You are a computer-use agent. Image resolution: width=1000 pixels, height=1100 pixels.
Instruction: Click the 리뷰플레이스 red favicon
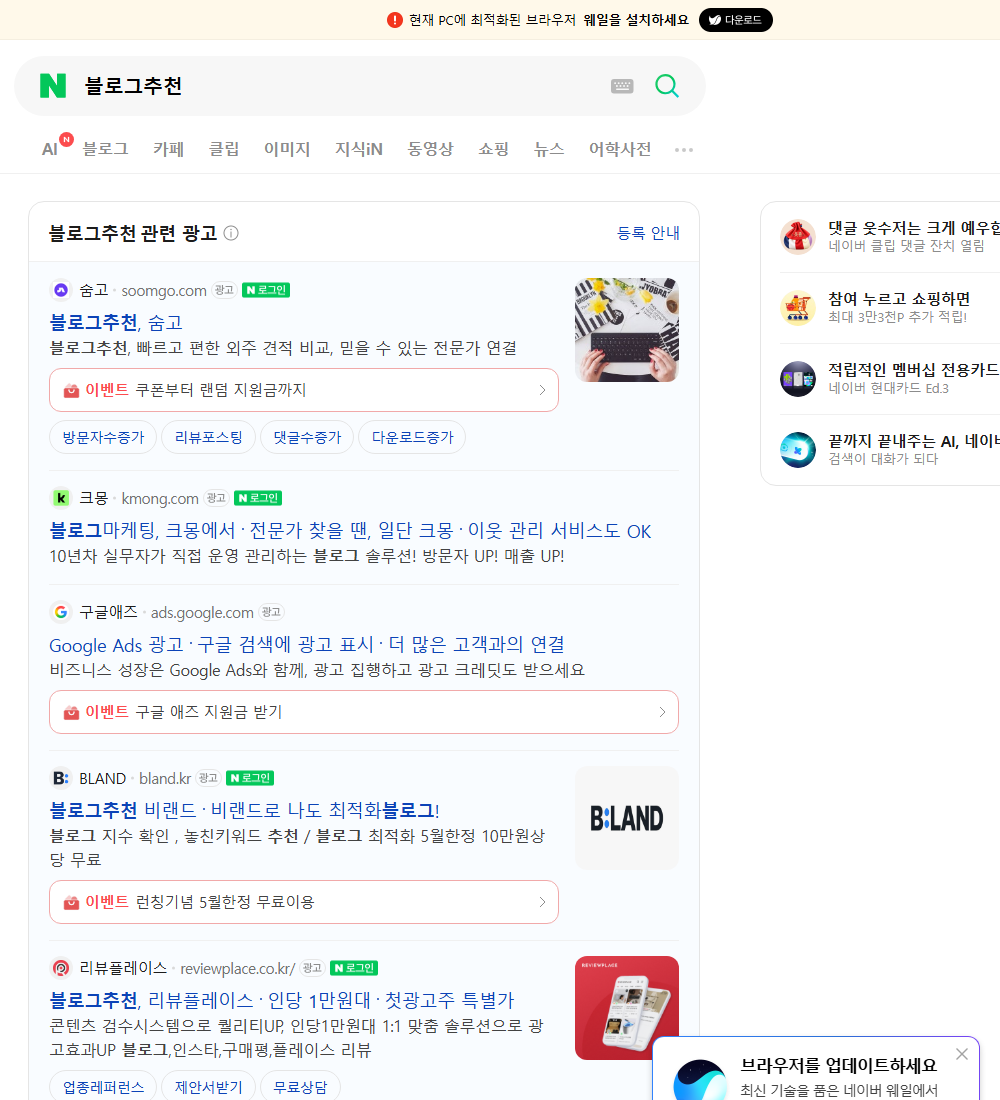pyautogui.click(x=61, y=968)
